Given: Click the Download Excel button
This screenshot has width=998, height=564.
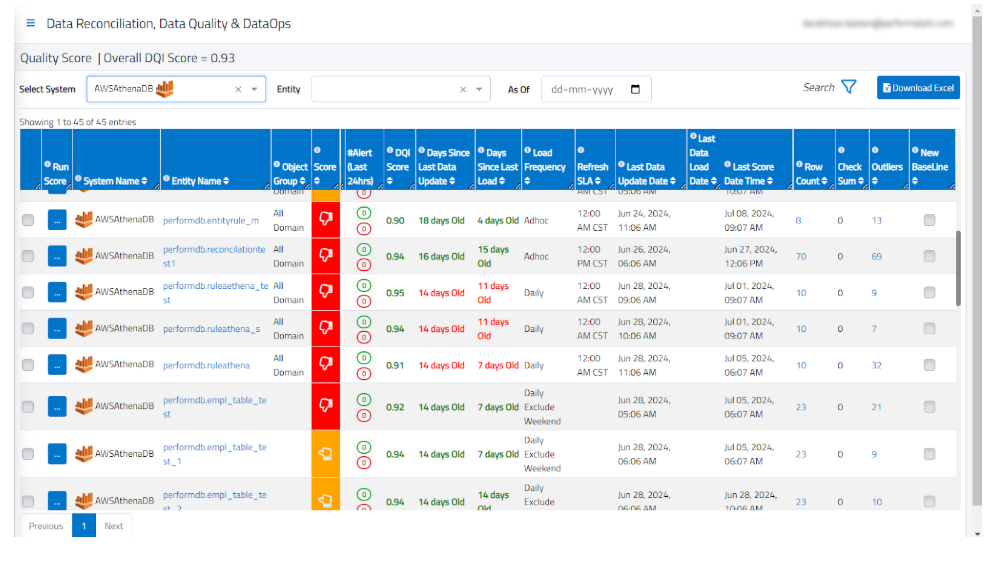Looking at the screenshot, I should pos(918,88).
